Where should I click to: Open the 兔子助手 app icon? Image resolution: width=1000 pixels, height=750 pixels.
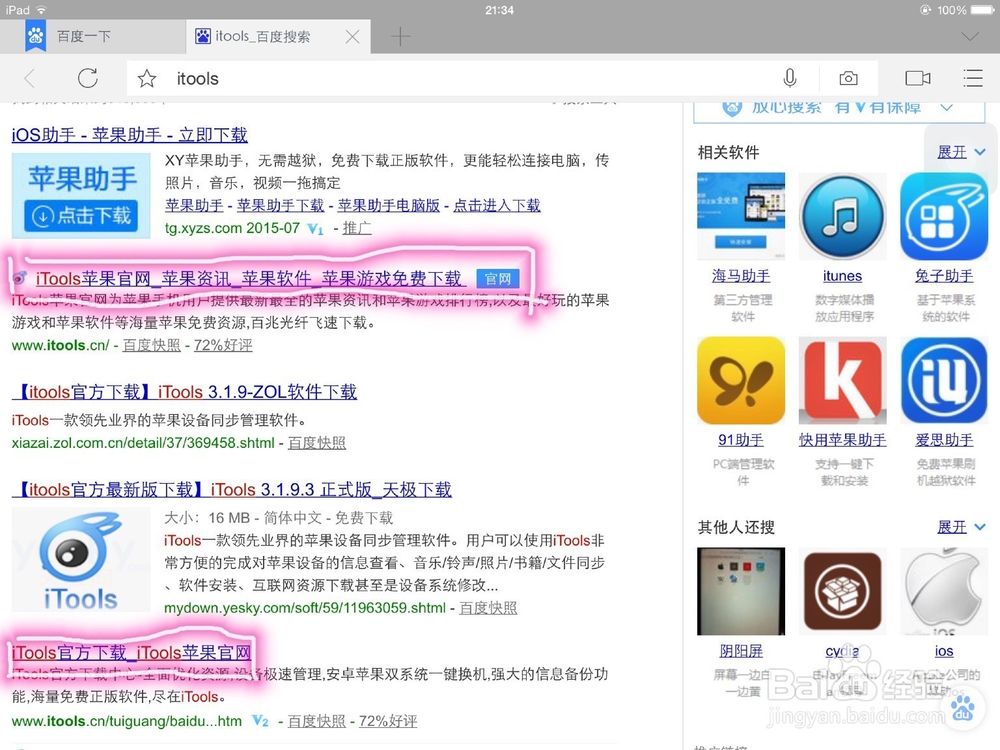pos(944,216)
